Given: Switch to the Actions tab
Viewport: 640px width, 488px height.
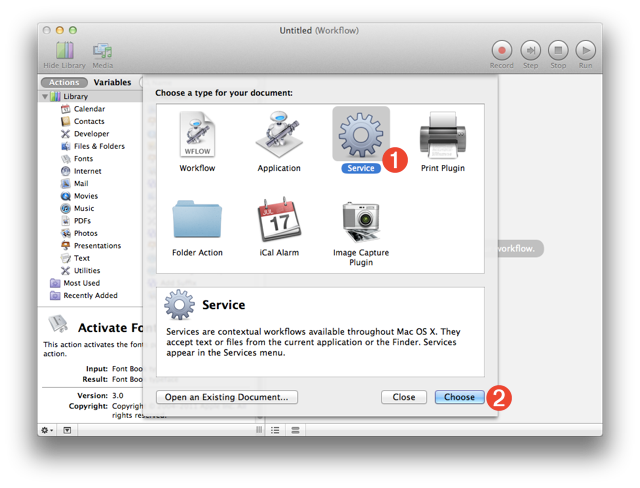Looking at the screenshot, I should [x=64, y=82].
